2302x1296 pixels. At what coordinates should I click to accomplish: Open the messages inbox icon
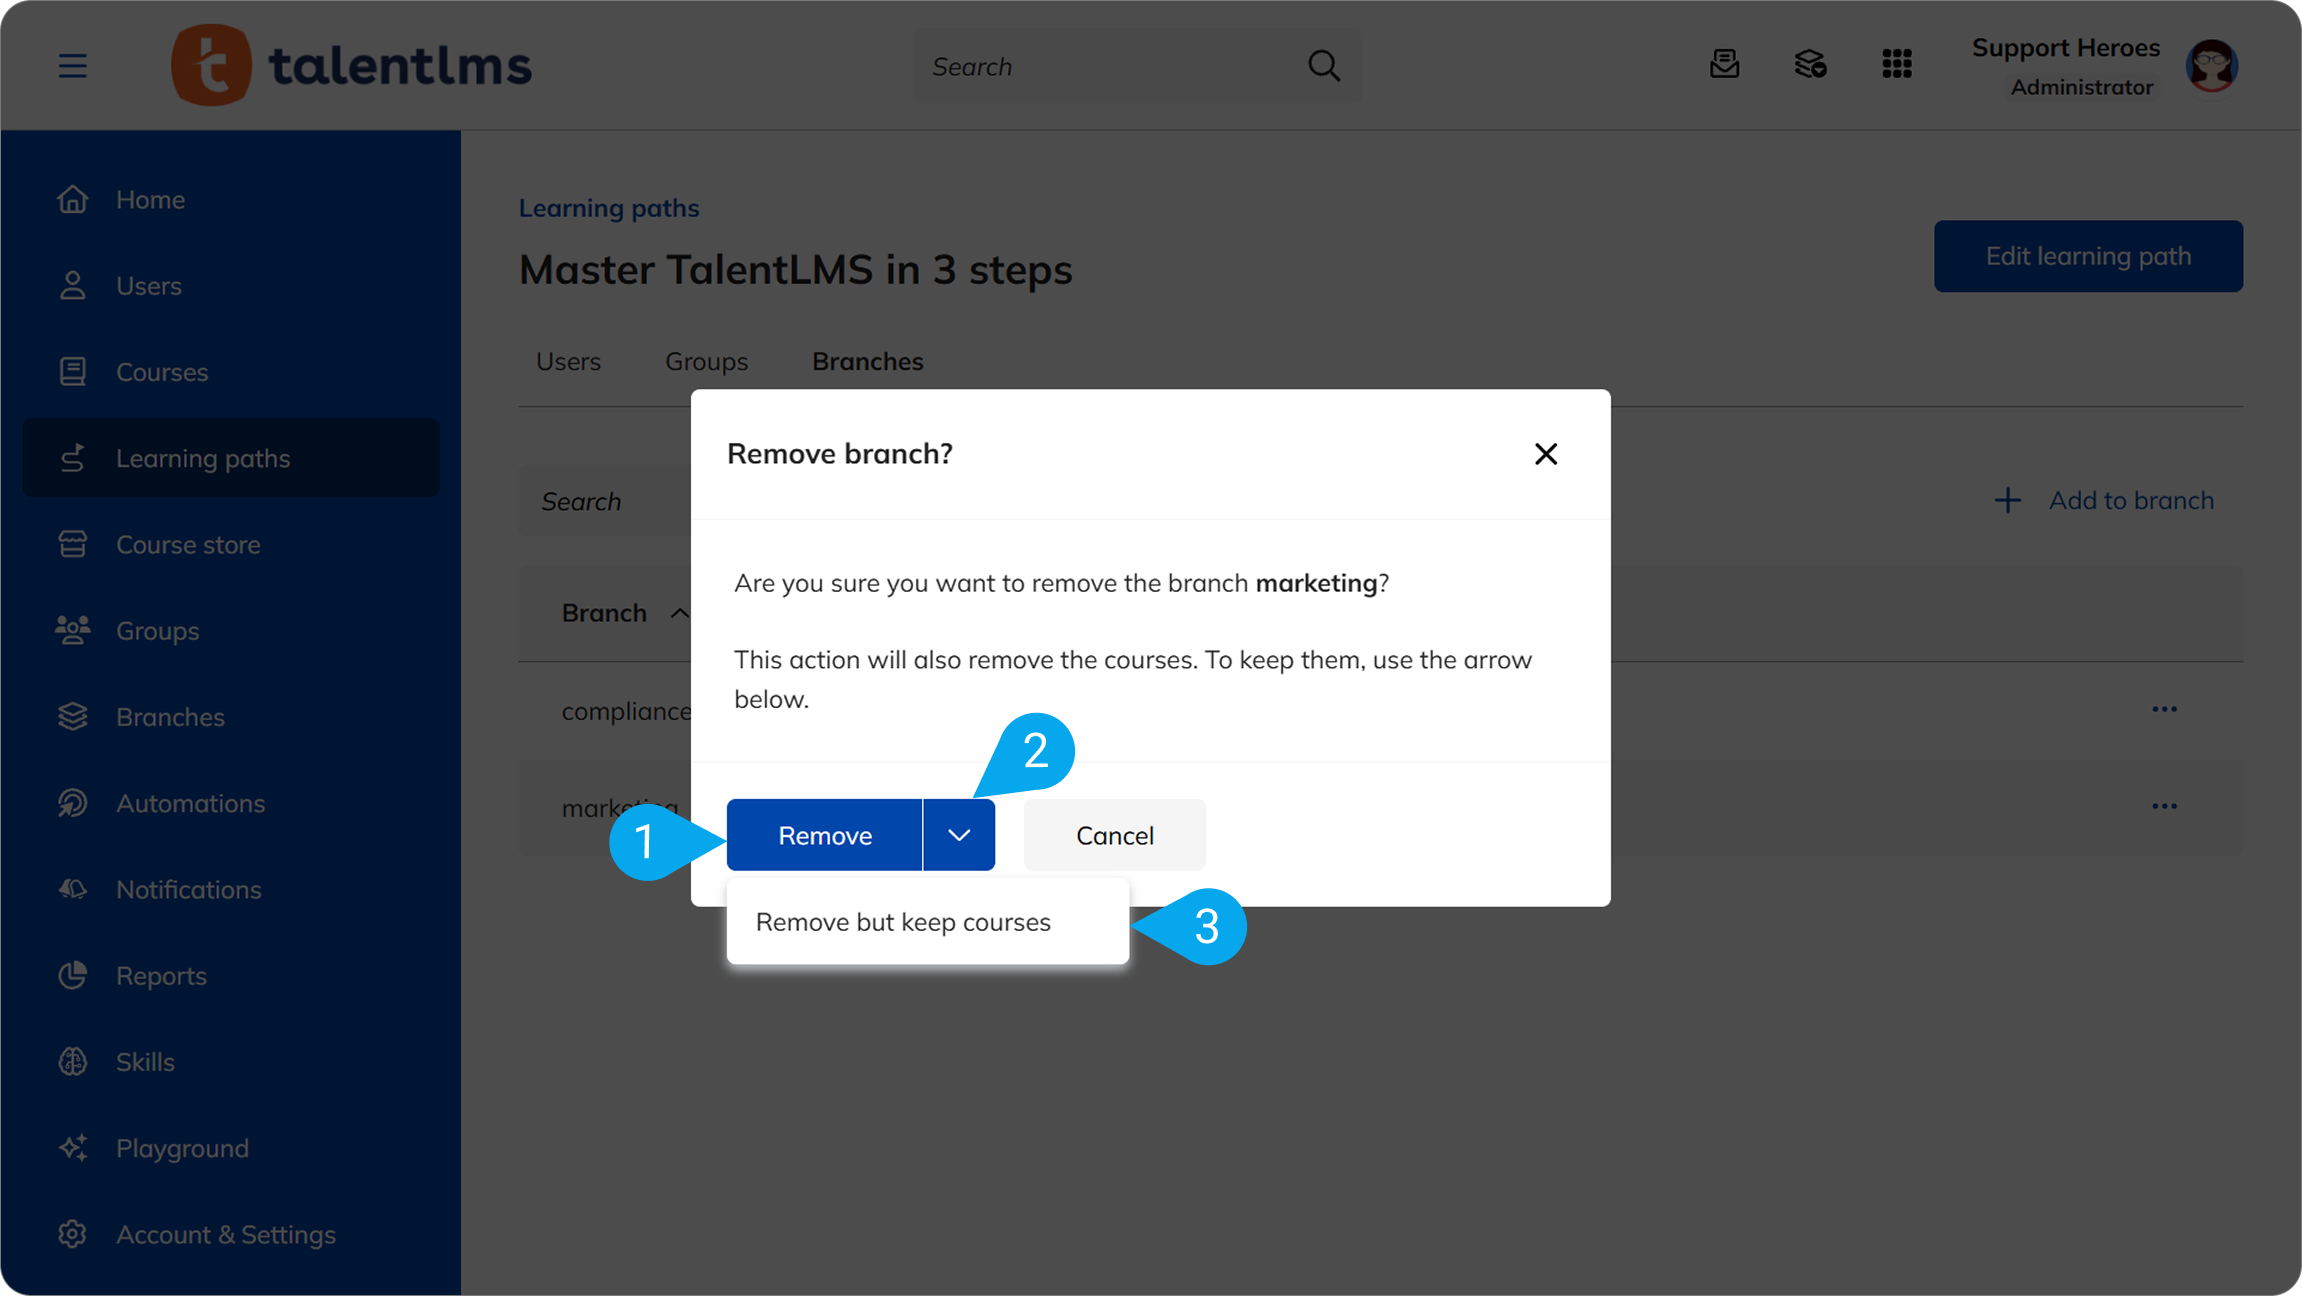pos(1725,65)
